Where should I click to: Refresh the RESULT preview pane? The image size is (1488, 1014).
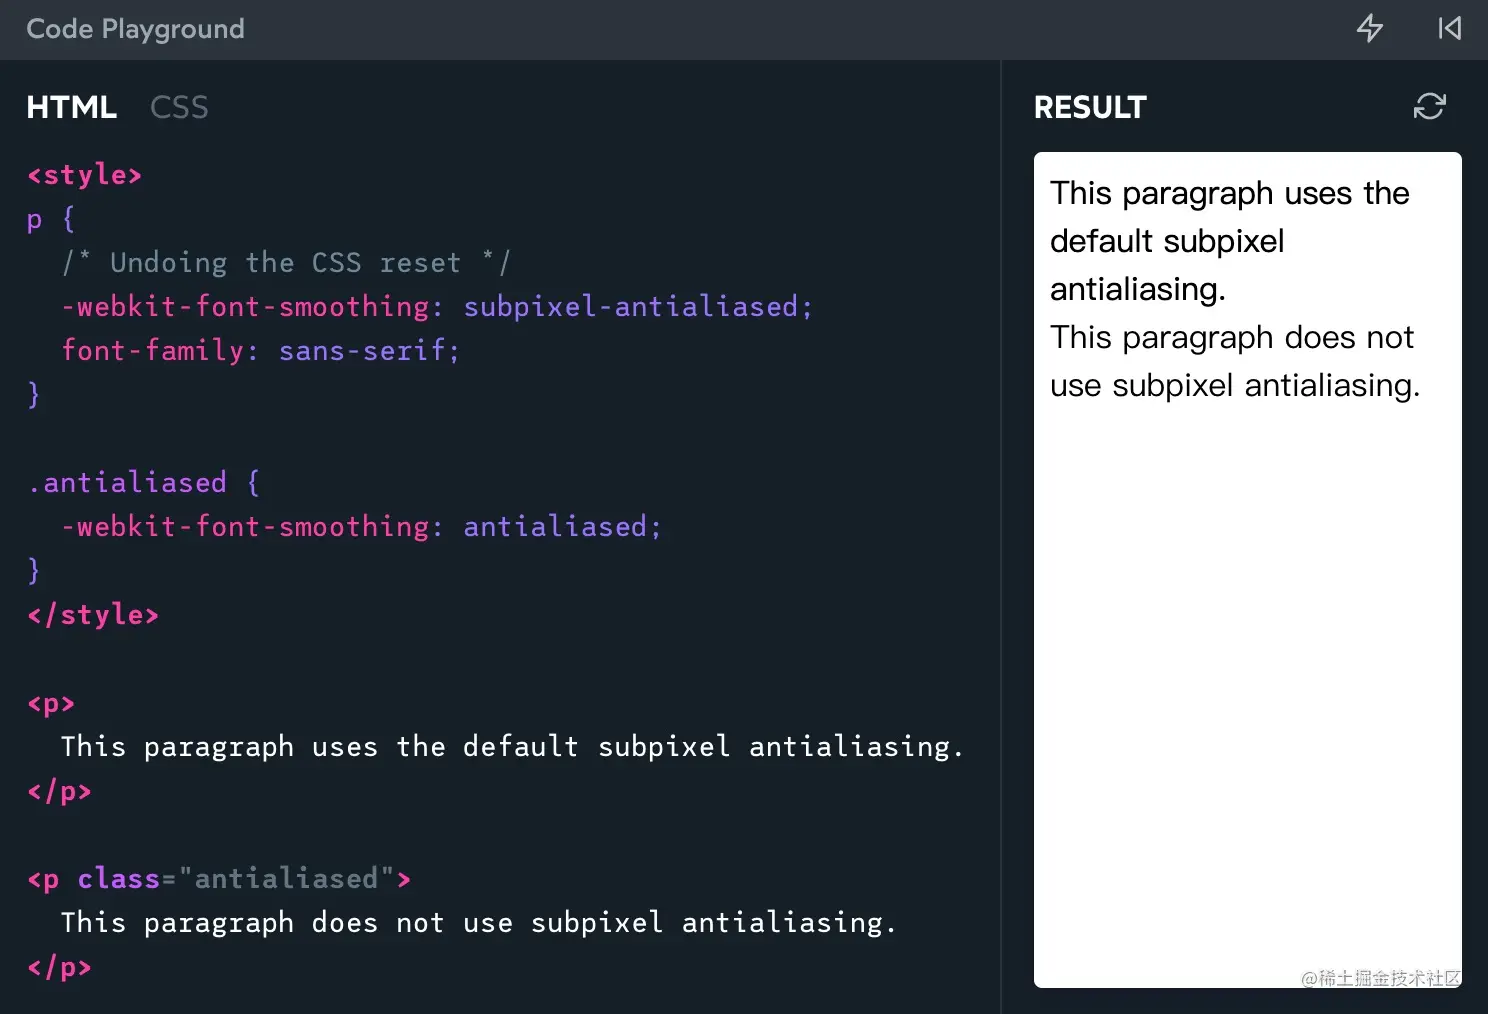tap(1429, 106)
